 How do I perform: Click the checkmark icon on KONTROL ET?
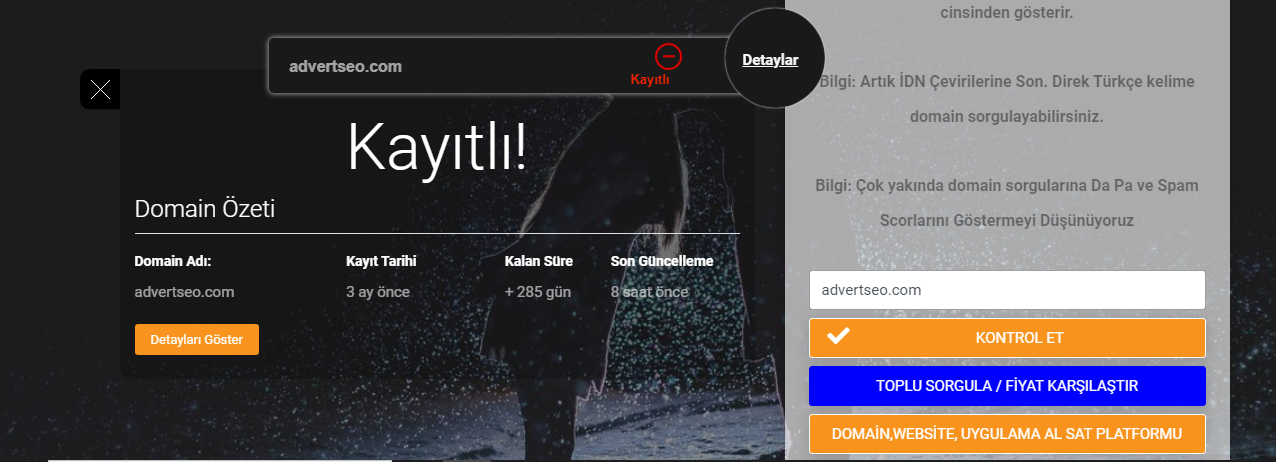839,337
